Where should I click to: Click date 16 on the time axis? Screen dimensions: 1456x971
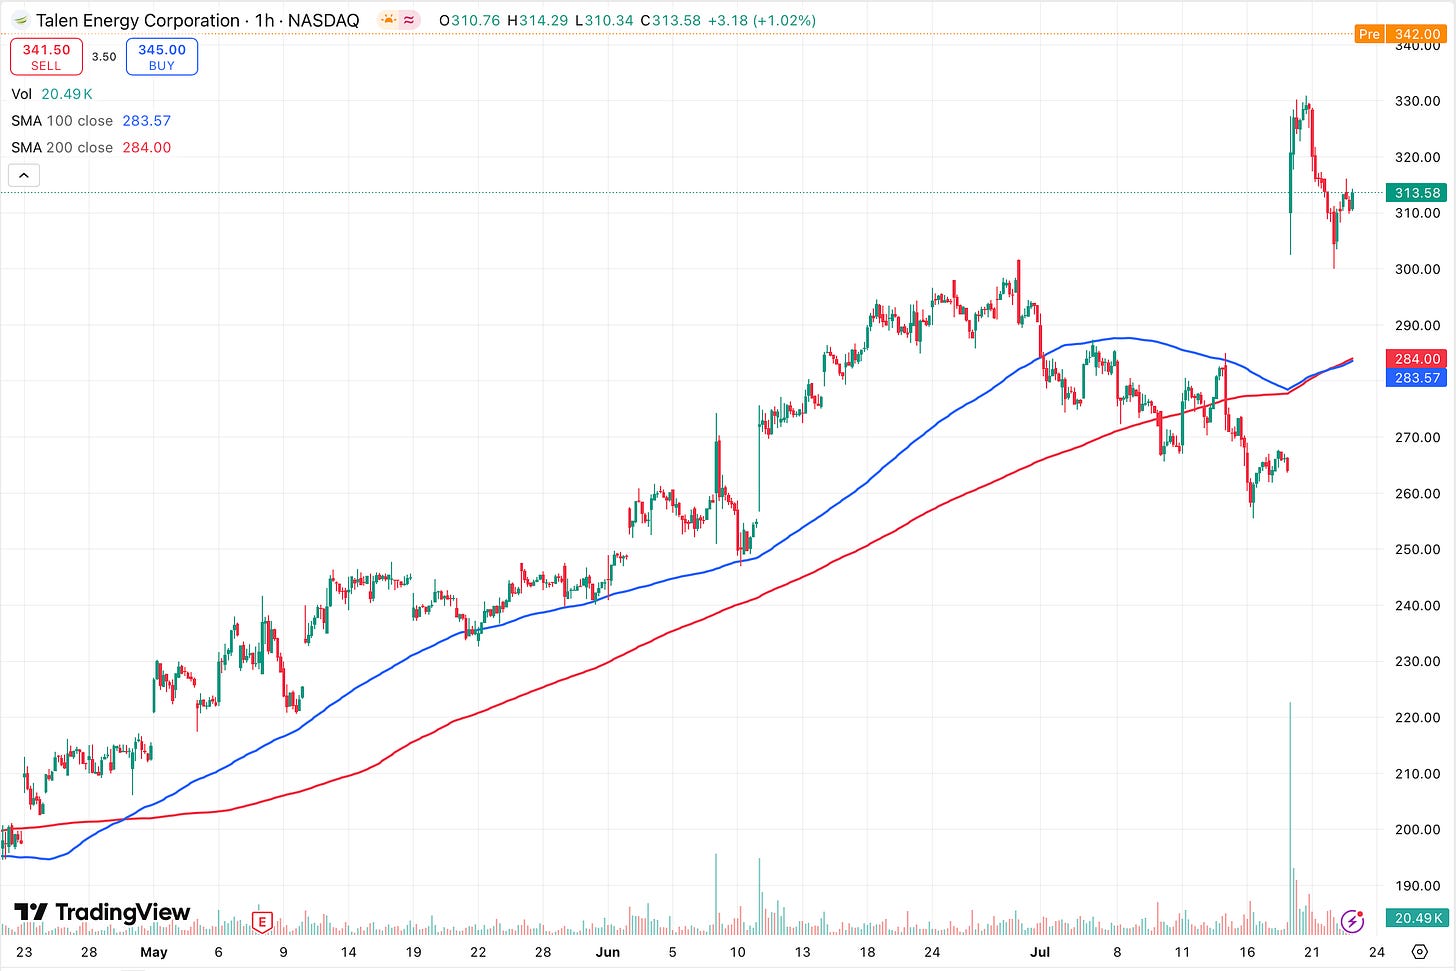click(x=1247, y=952)
